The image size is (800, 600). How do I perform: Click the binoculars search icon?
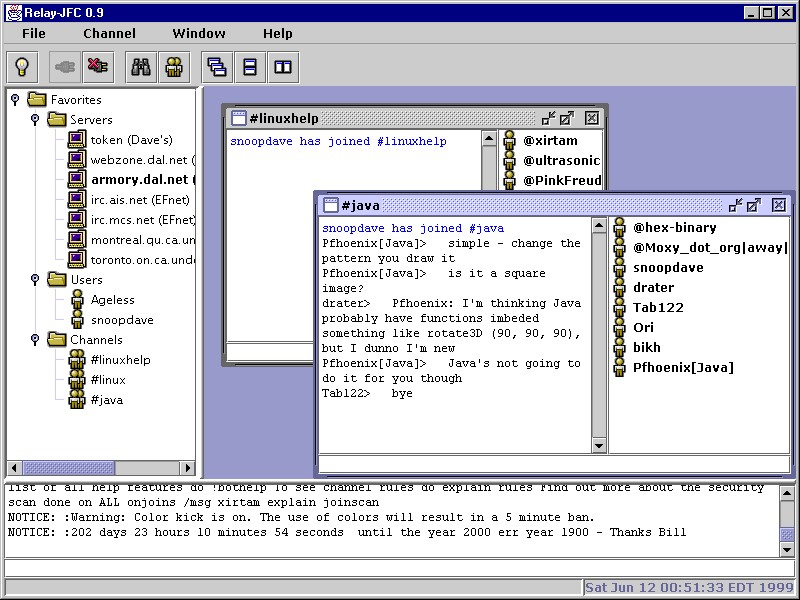(141, 67)
